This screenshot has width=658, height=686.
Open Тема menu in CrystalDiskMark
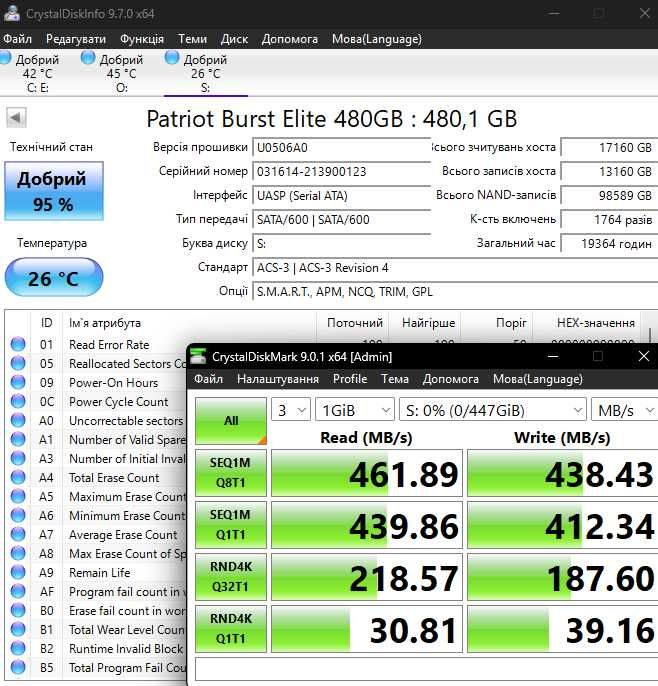(x=395, y=378)
